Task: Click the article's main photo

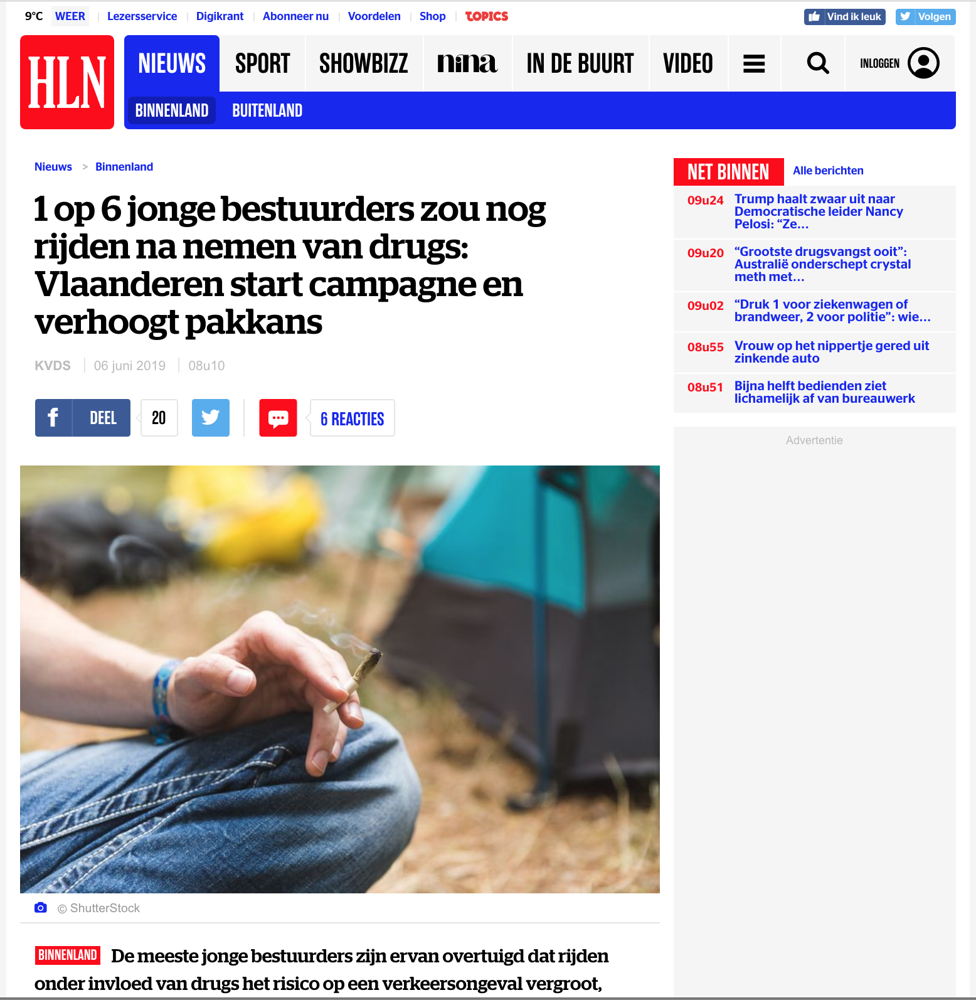Action: pos(340,679)
